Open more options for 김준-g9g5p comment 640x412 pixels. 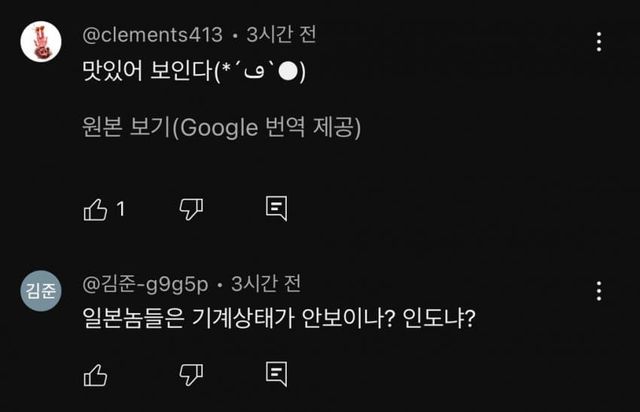click(599, 291)
